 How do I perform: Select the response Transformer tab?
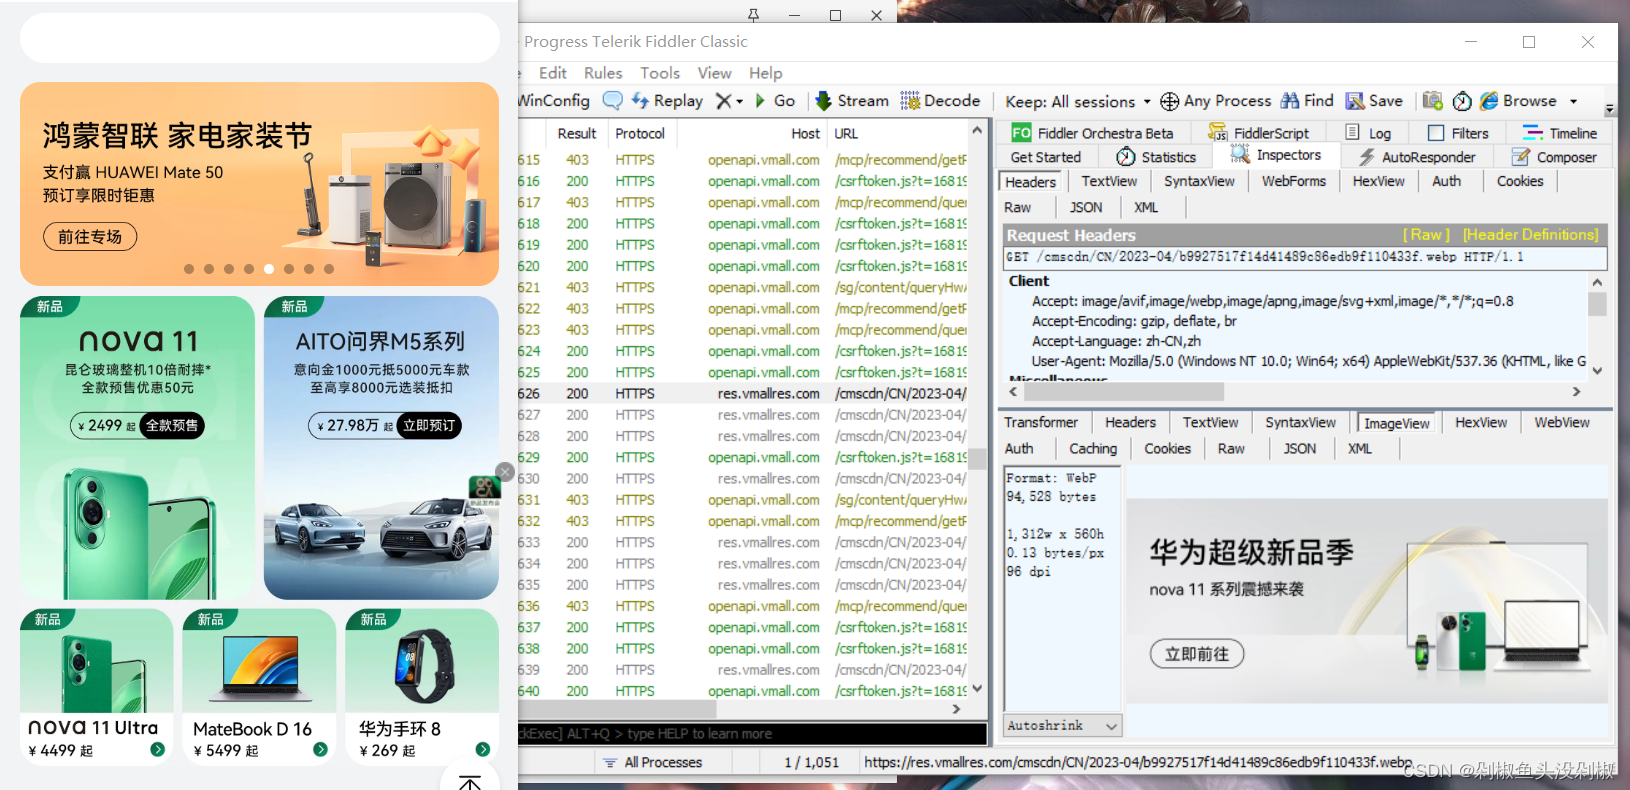[1041, 422]
